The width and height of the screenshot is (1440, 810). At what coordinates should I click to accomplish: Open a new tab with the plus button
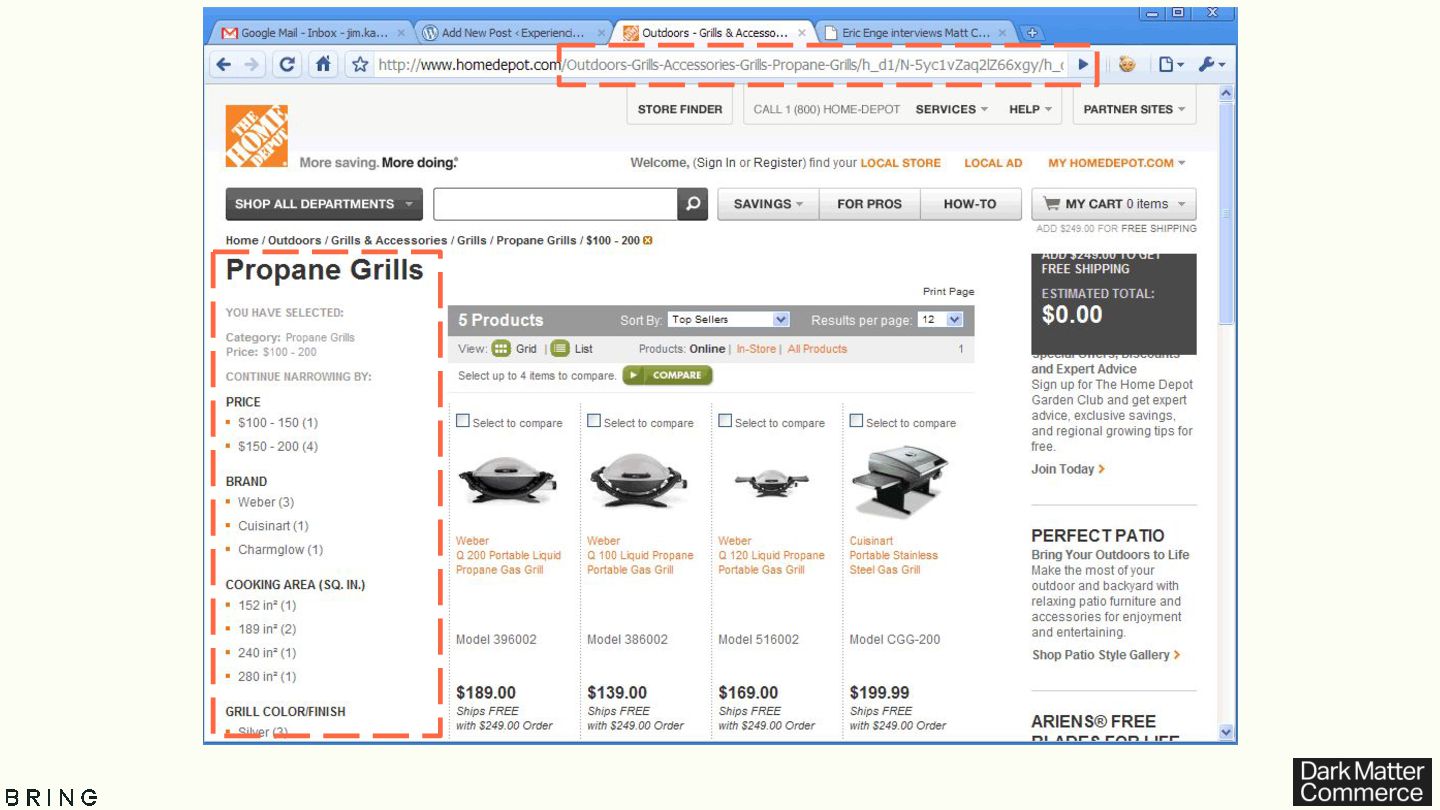[1032, 33]
